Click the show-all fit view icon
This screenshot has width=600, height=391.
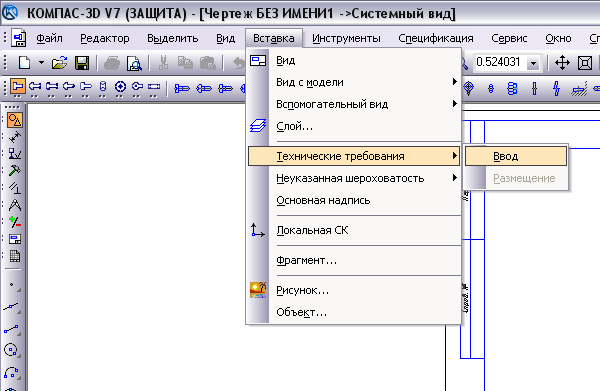[x=585, y=63]
